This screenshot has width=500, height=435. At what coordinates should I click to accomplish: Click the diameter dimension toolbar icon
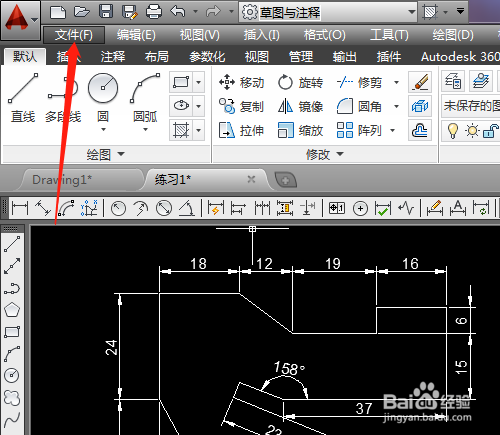(x=164, y=208)
